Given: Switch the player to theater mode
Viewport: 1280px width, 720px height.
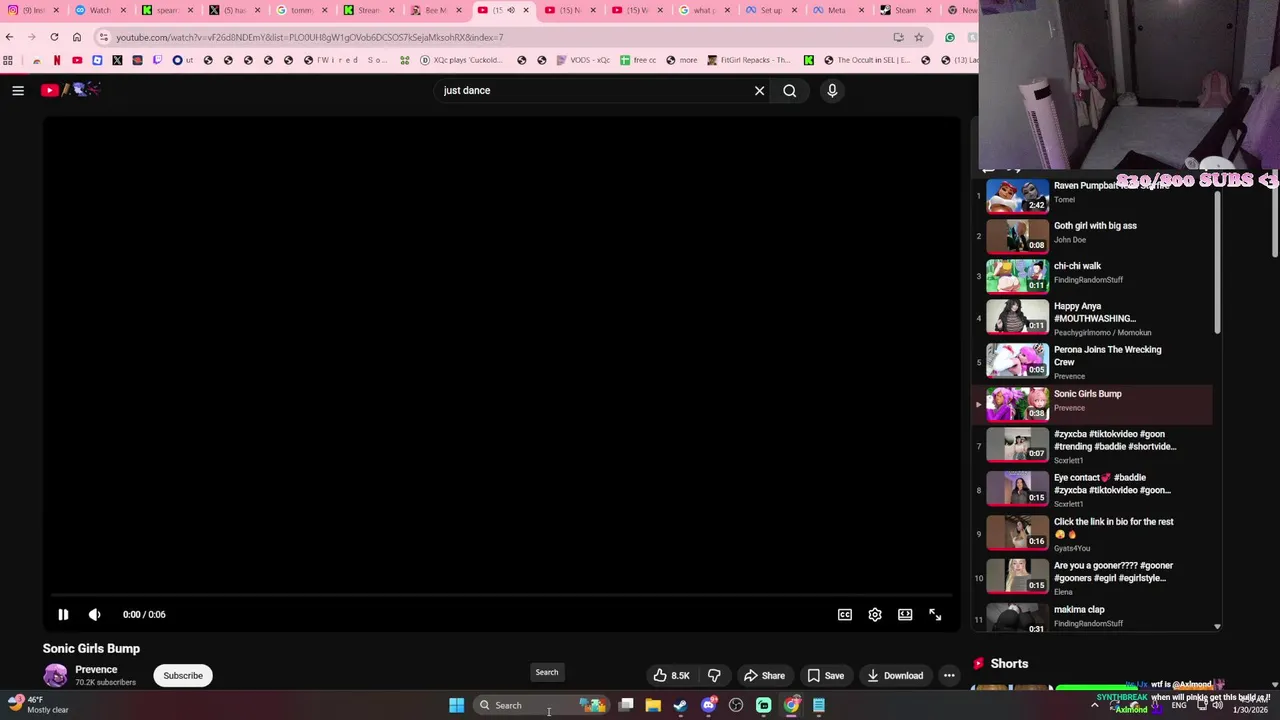Looking at the screenshot, I should point(905,615).
